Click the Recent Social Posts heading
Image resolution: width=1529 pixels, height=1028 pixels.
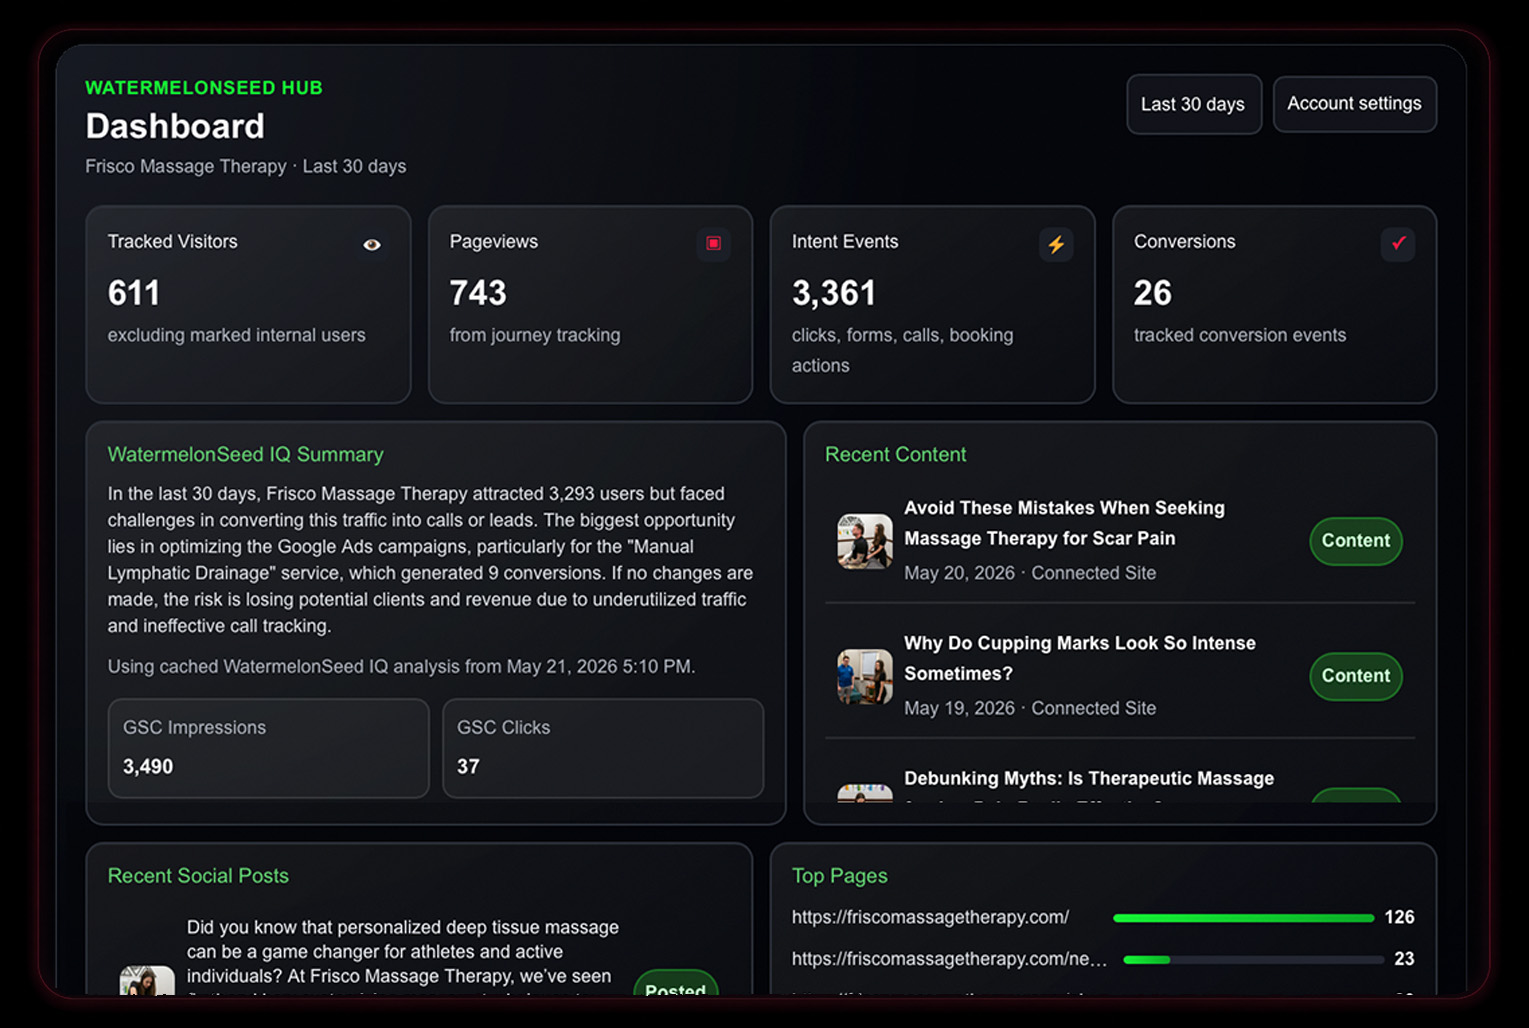coord(198,875)
